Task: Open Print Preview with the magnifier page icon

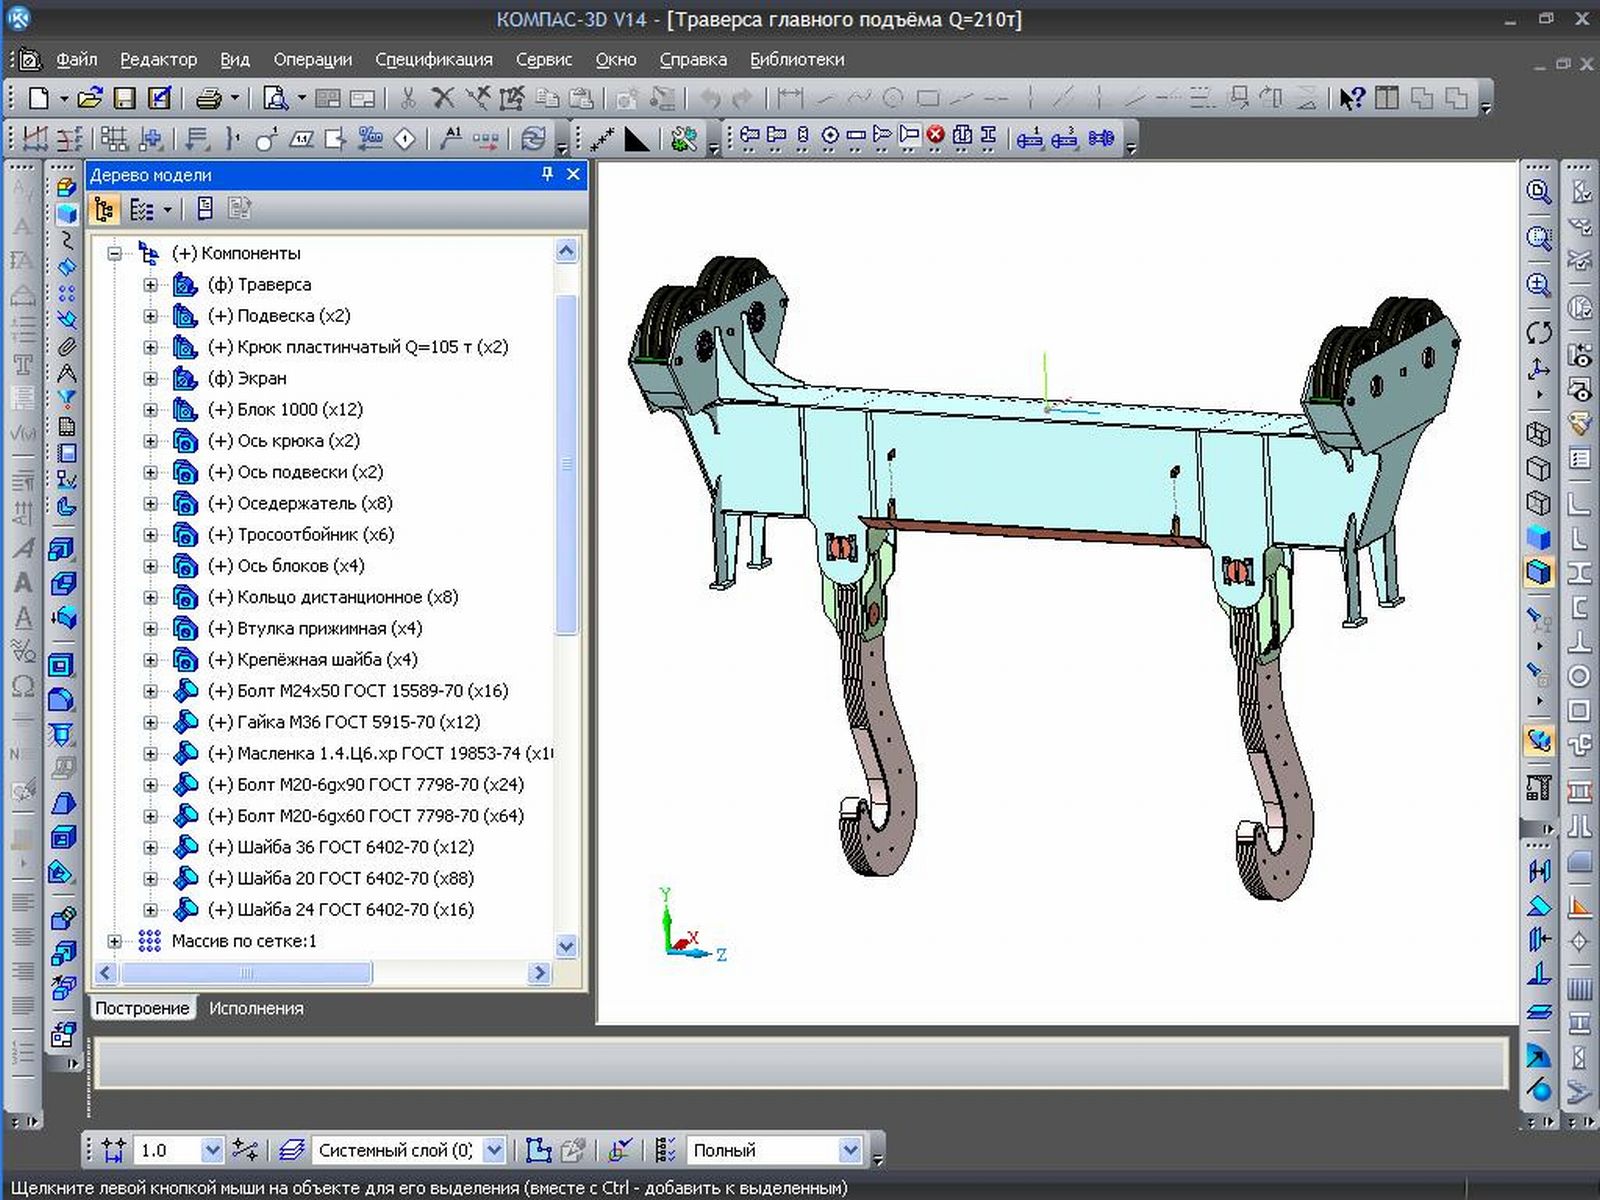Action: (274, 98)
